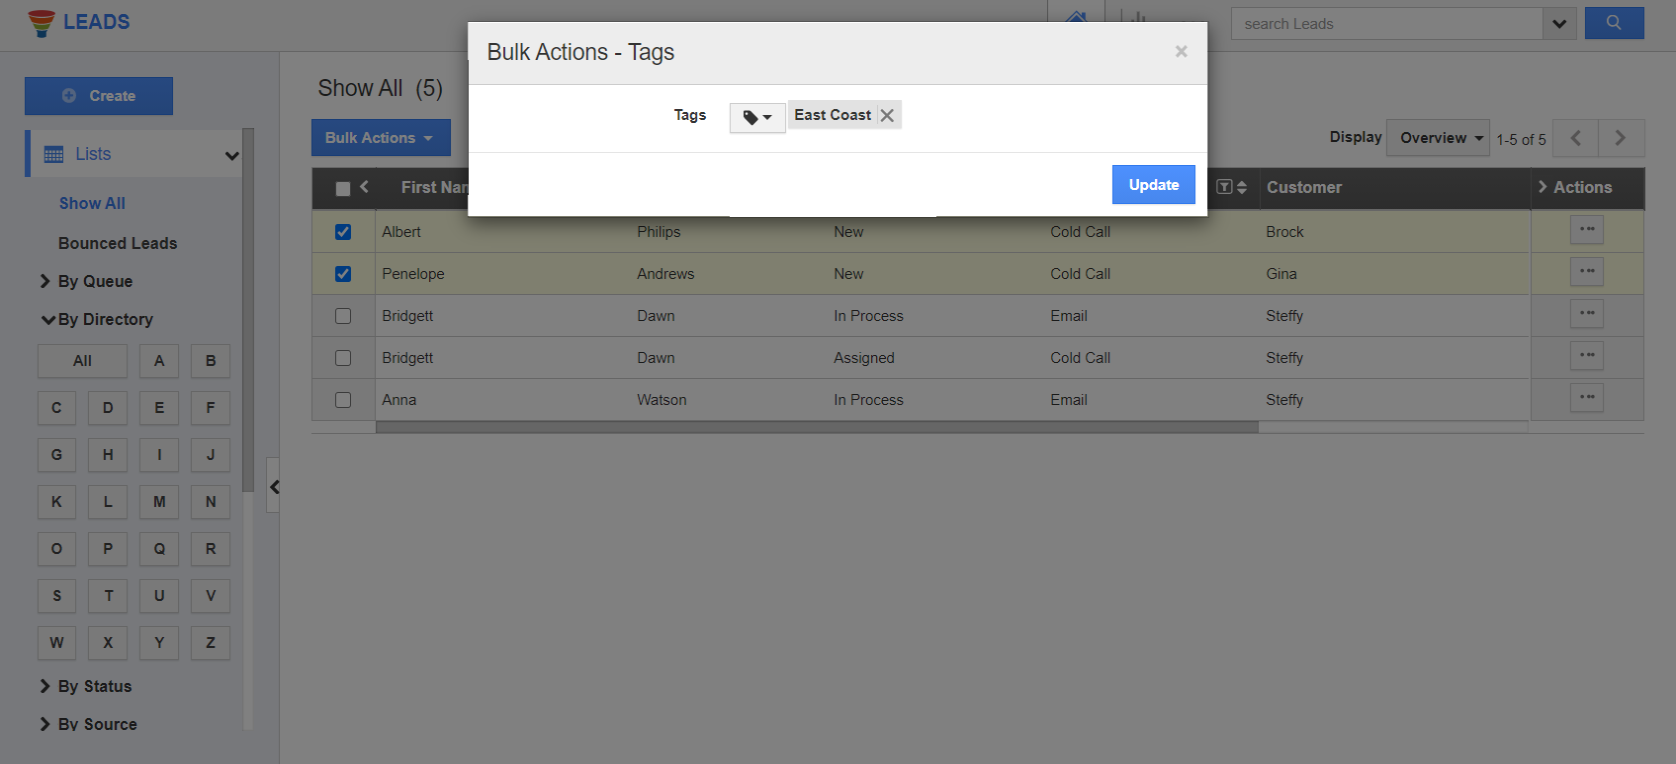Click the horizontal table scrollbar

coord(816,427)
